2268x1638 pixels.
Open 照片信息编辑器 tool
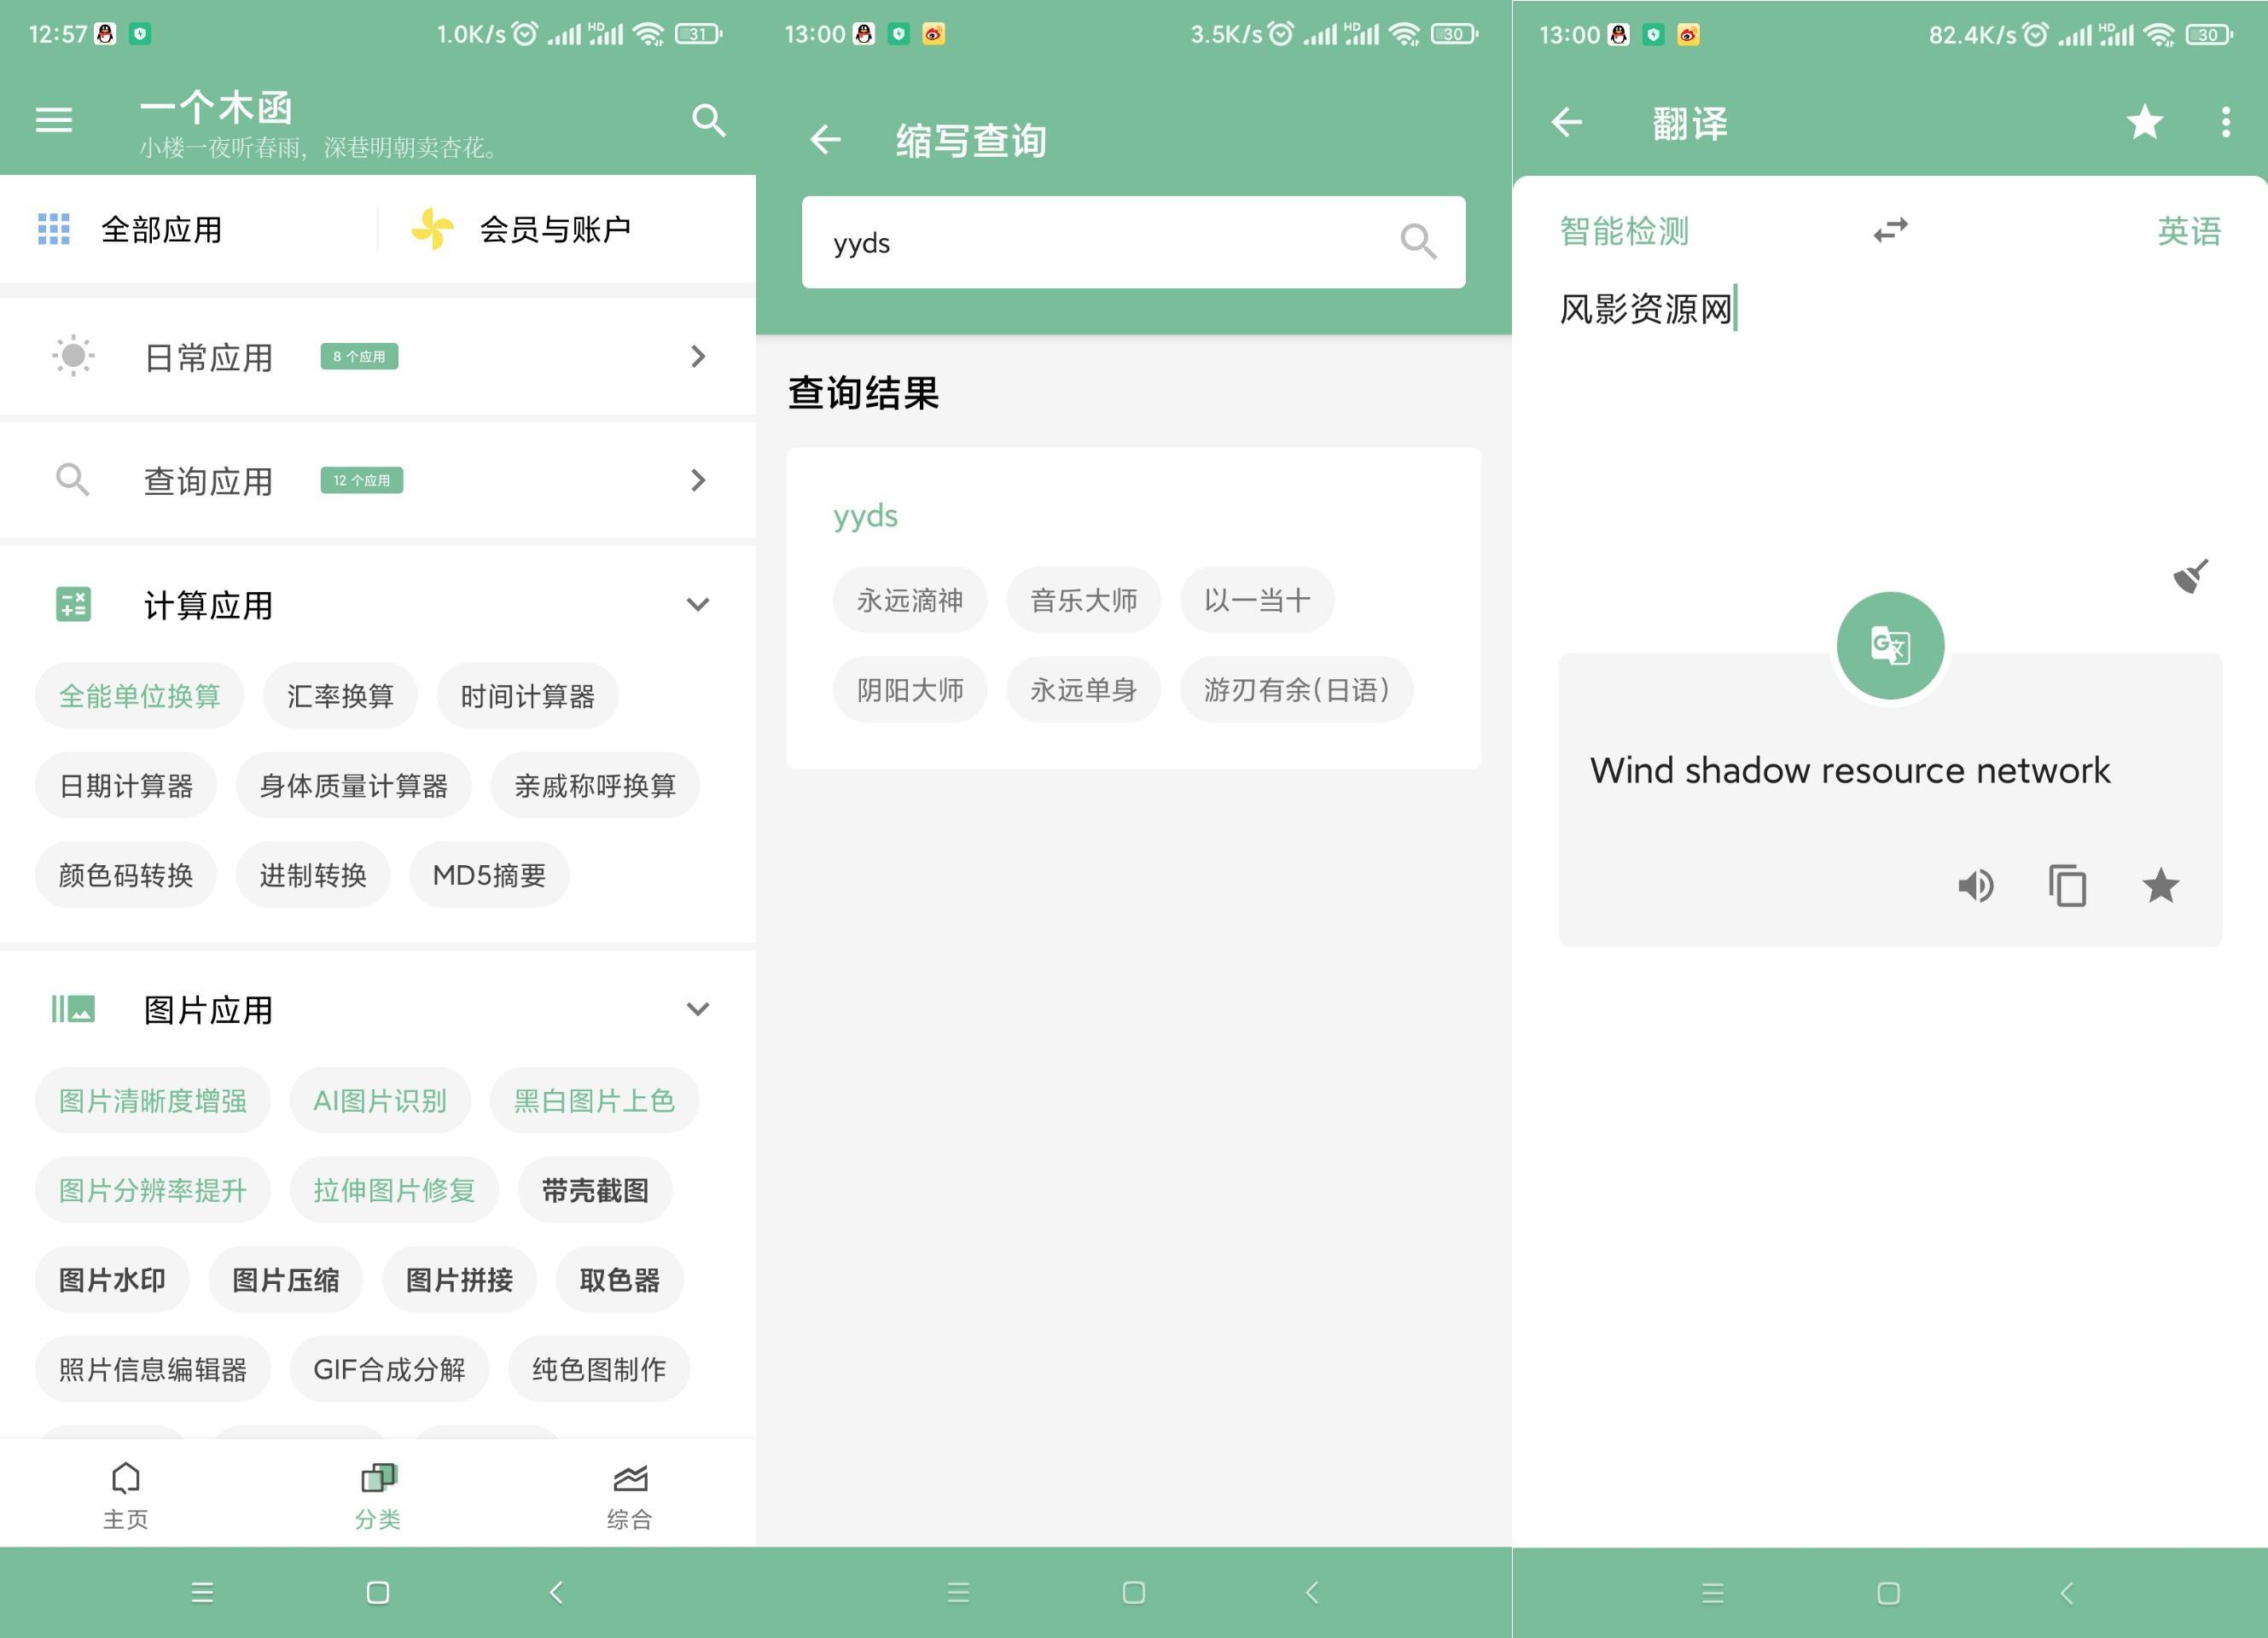click(x=153, y=1369)
